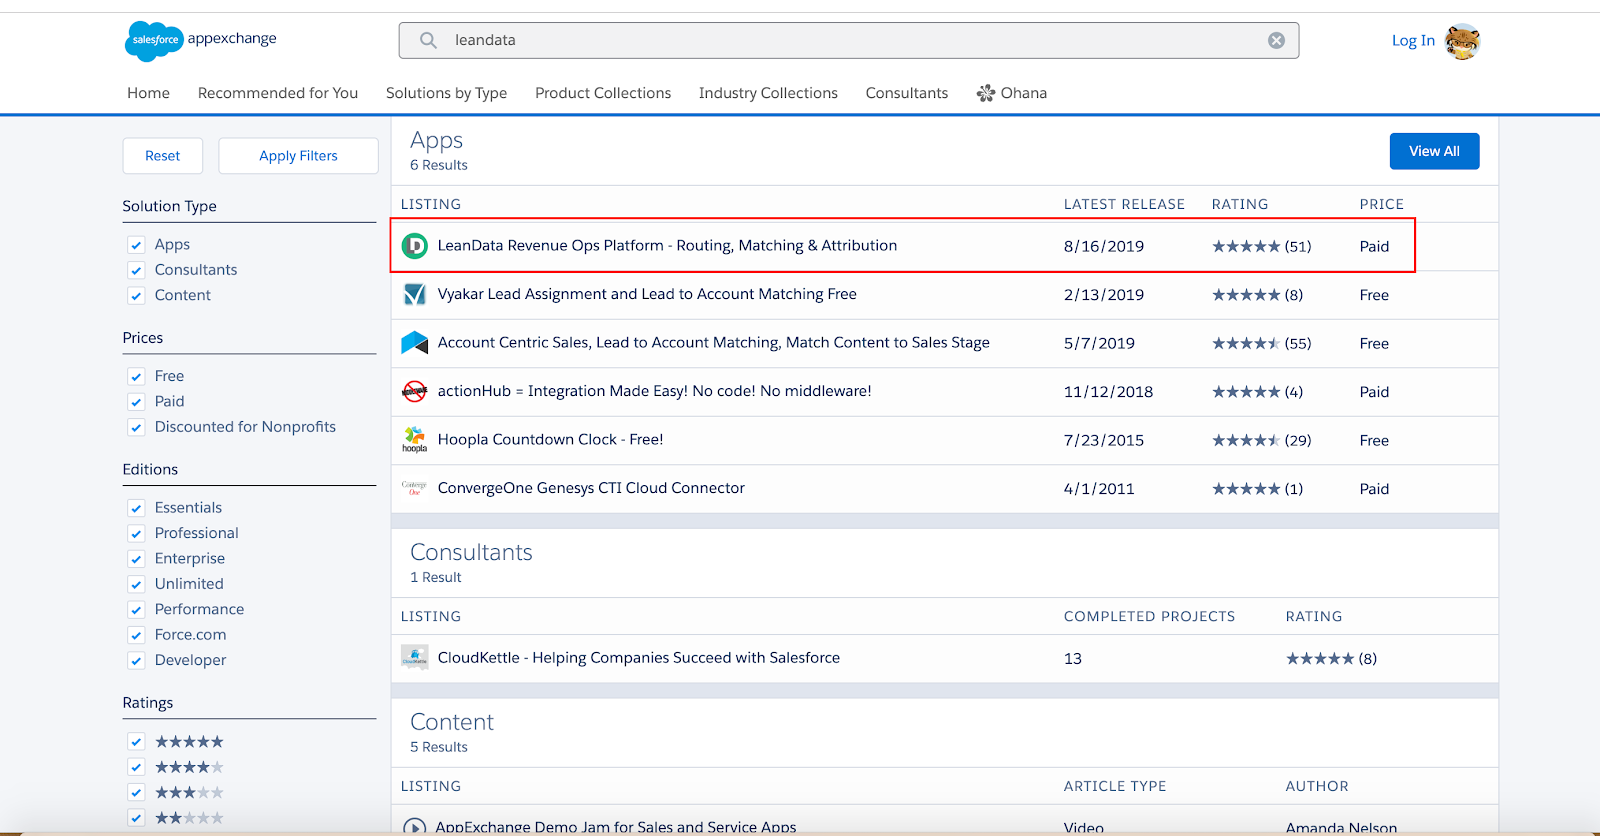Image resolution: width=1600 pixels, height=836 pixels.
Task: Toggle the Enterprise edition filter
Action: [136, 559]
